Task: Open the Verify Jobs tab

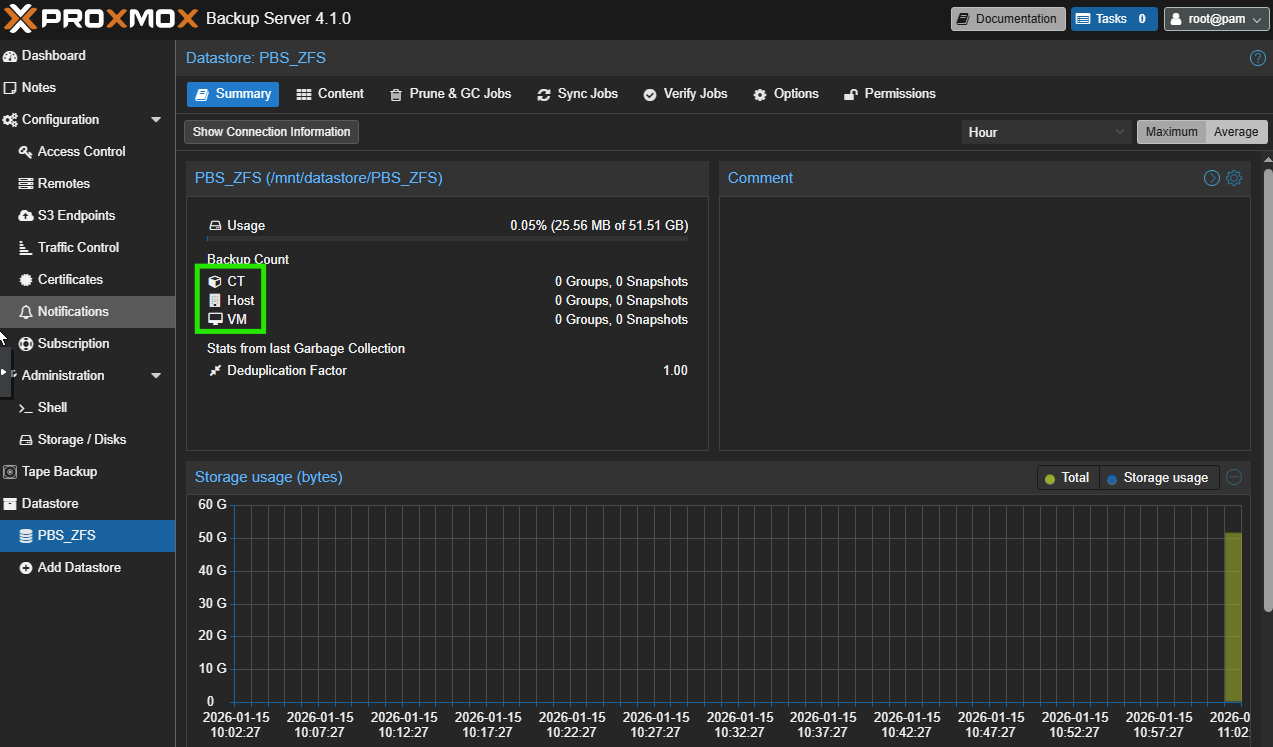Action: [685, 94]
